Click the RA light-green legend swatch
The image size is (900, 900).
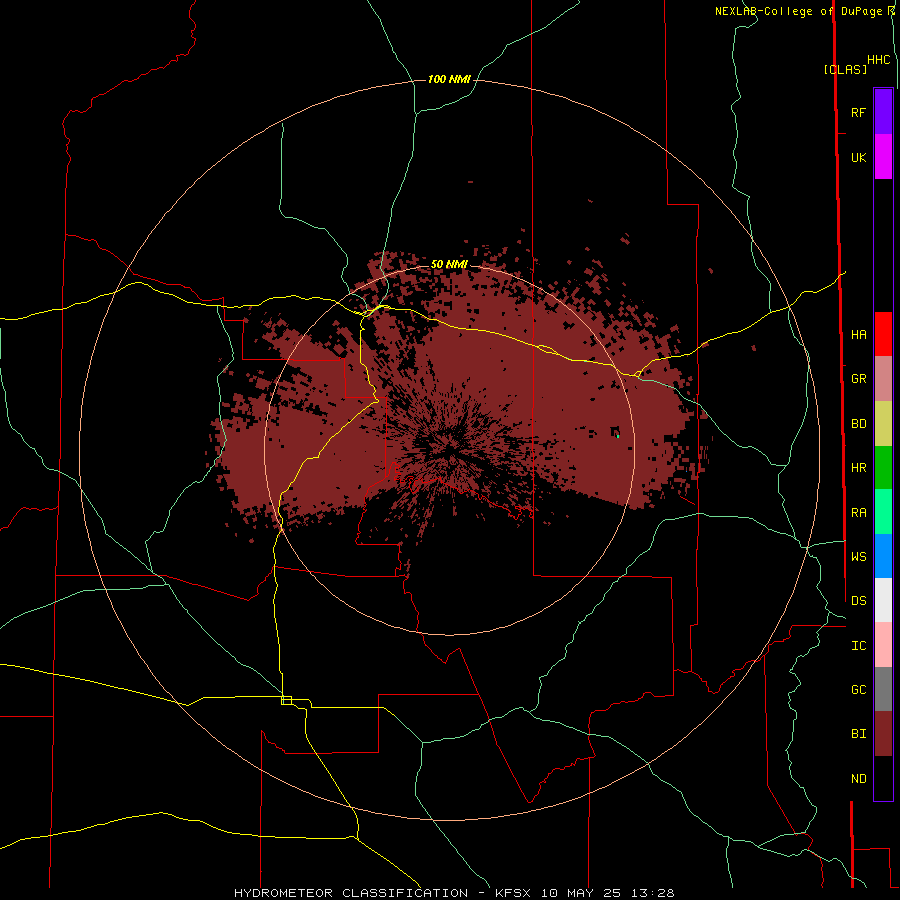tap(883, 512)
